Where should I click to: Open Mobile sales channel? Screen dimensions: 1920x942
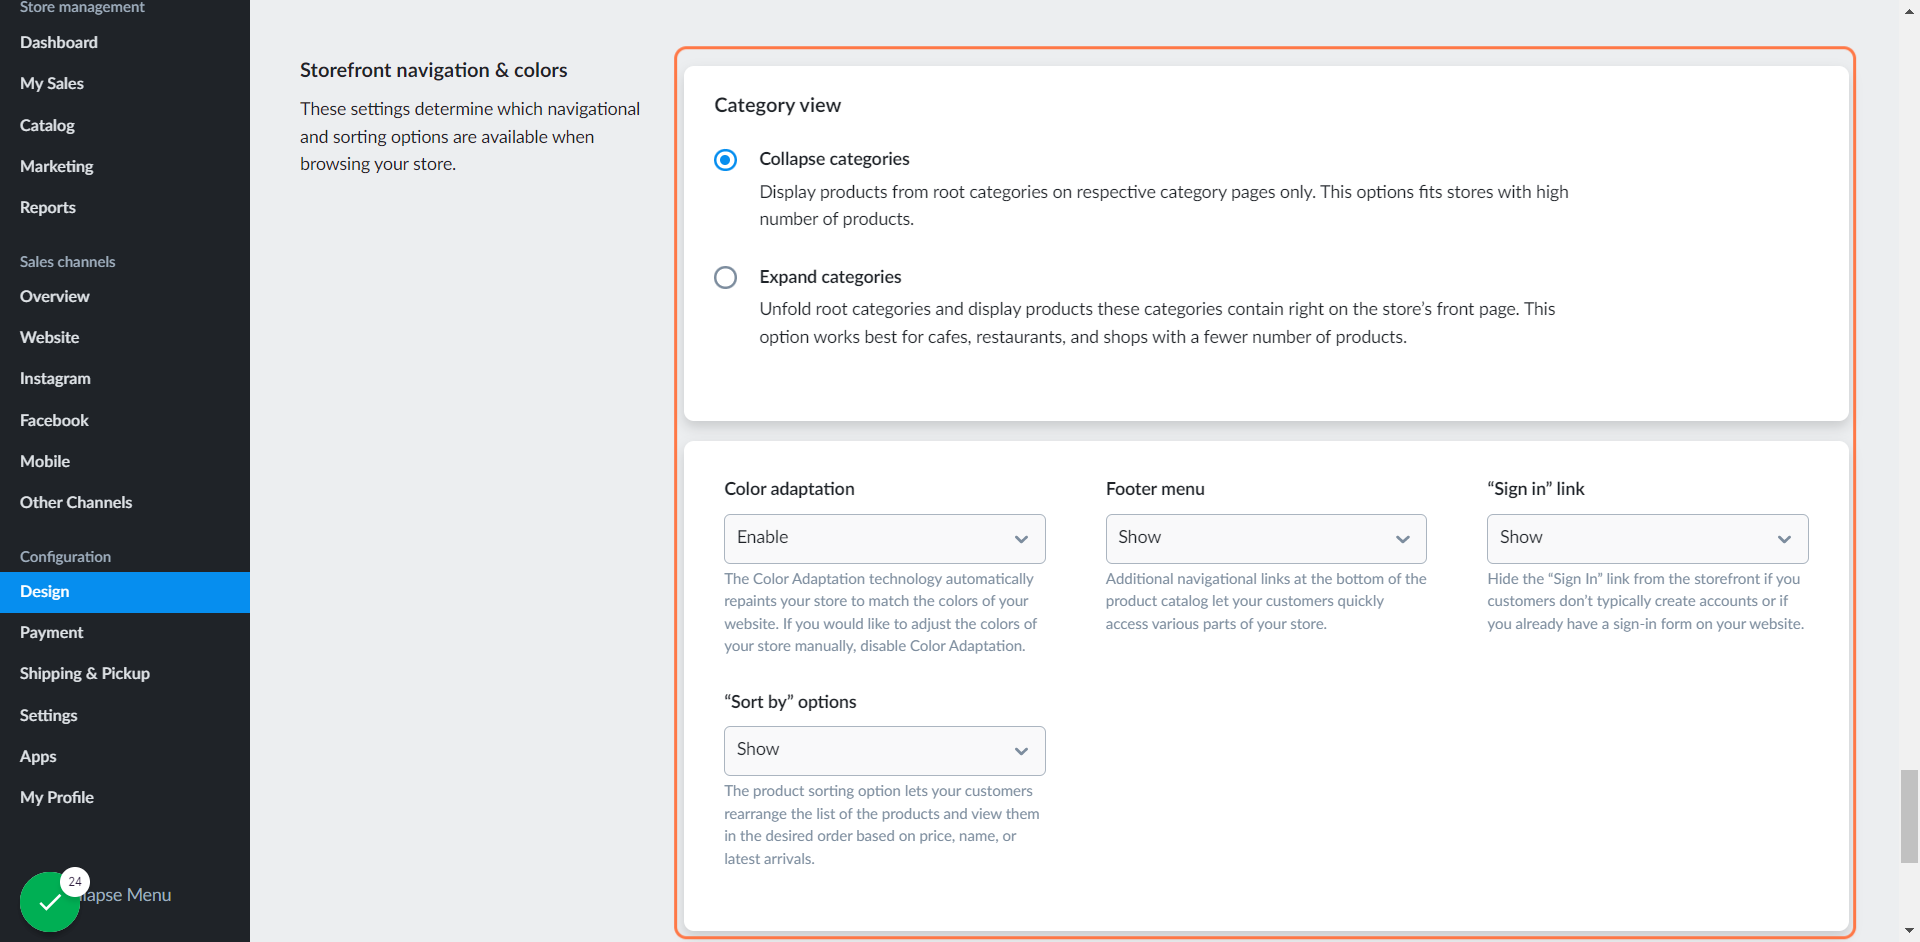(45, 461)
